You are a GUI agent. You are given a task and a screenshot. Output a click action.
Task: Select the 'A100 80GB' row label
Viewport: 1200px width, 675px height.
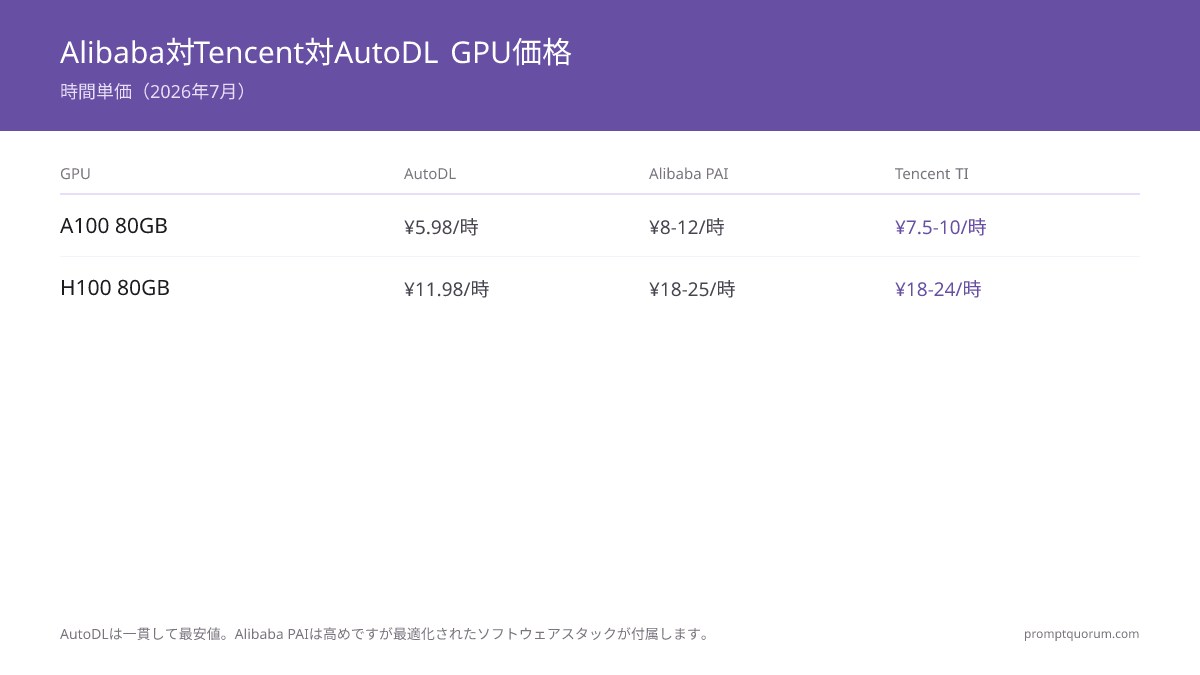(x=114, y=226)
